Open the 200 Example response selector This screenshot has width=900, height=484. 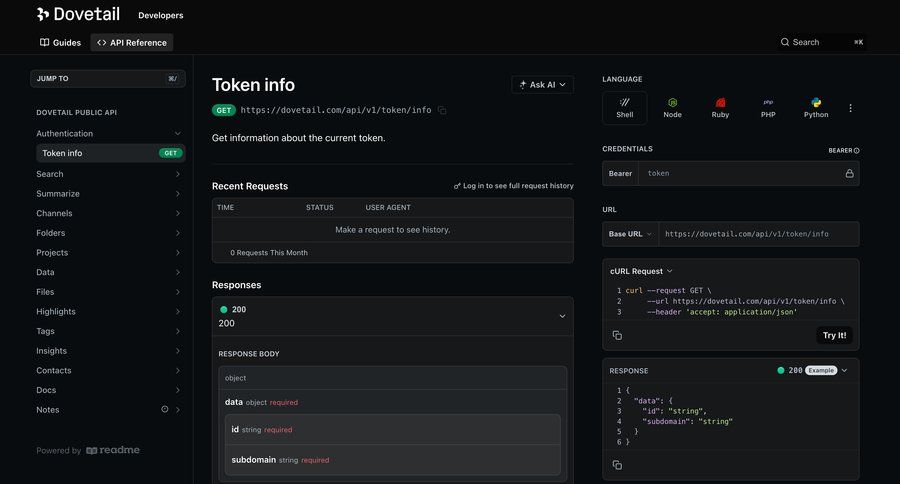[x=812, y=370]
